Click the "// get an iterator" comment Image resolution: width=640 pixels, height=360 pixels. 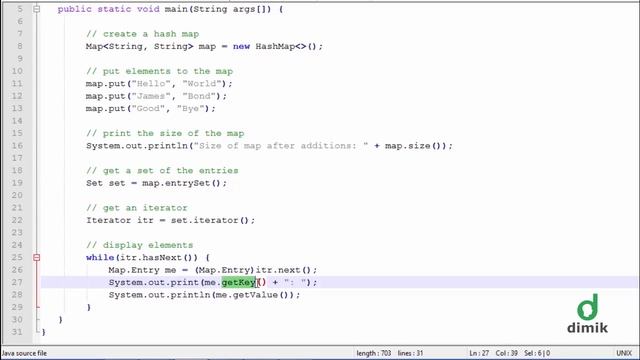[x=137, y=208]
